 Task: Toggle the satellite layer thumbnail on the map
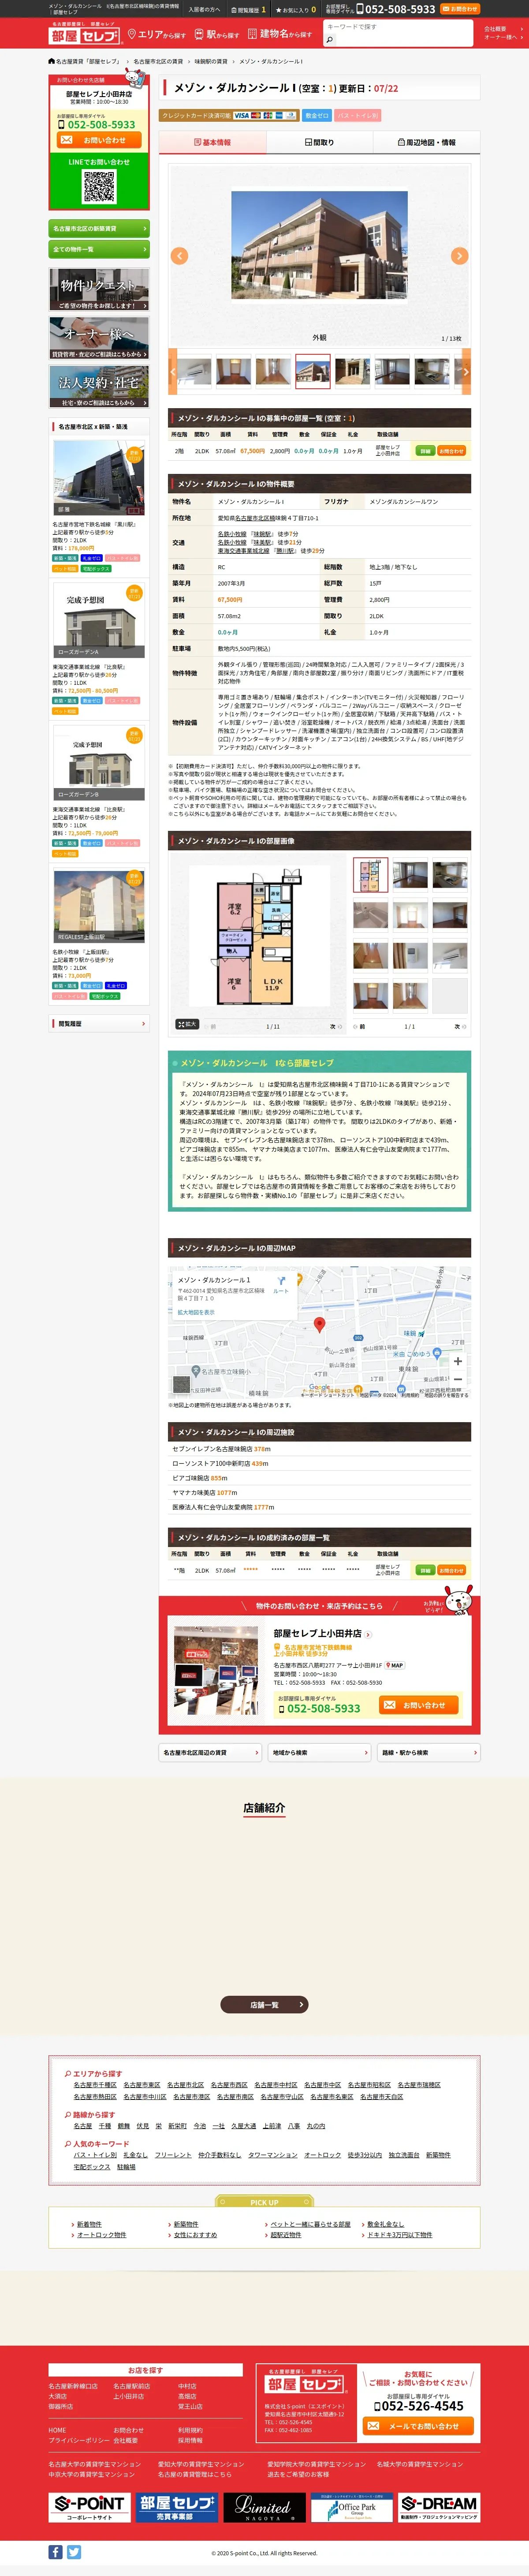181,1385
